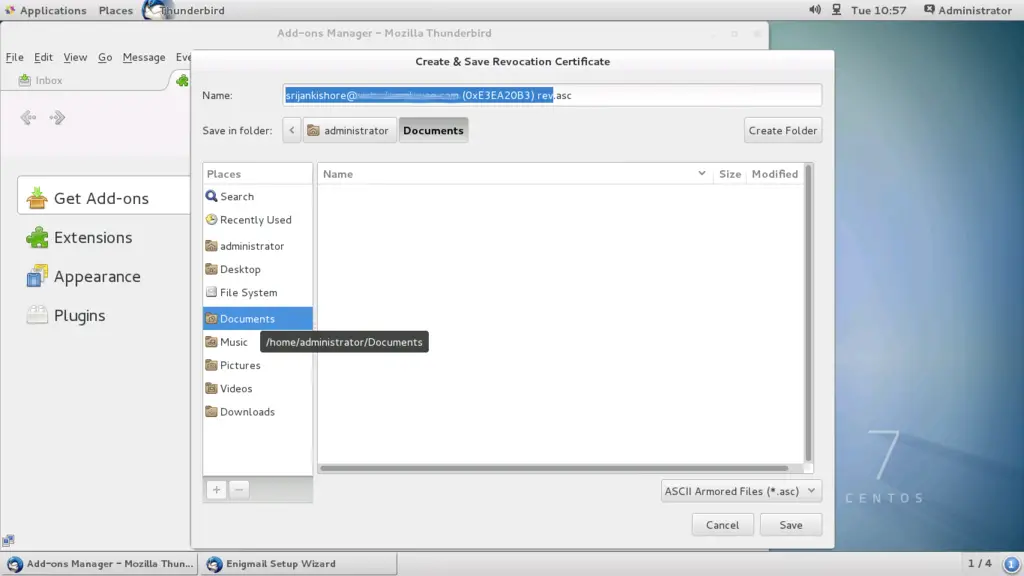Click the 1 / 4 workspace switcher
Image resolution: width=1024 pixels, height=576 pixels.
[979, 563]
